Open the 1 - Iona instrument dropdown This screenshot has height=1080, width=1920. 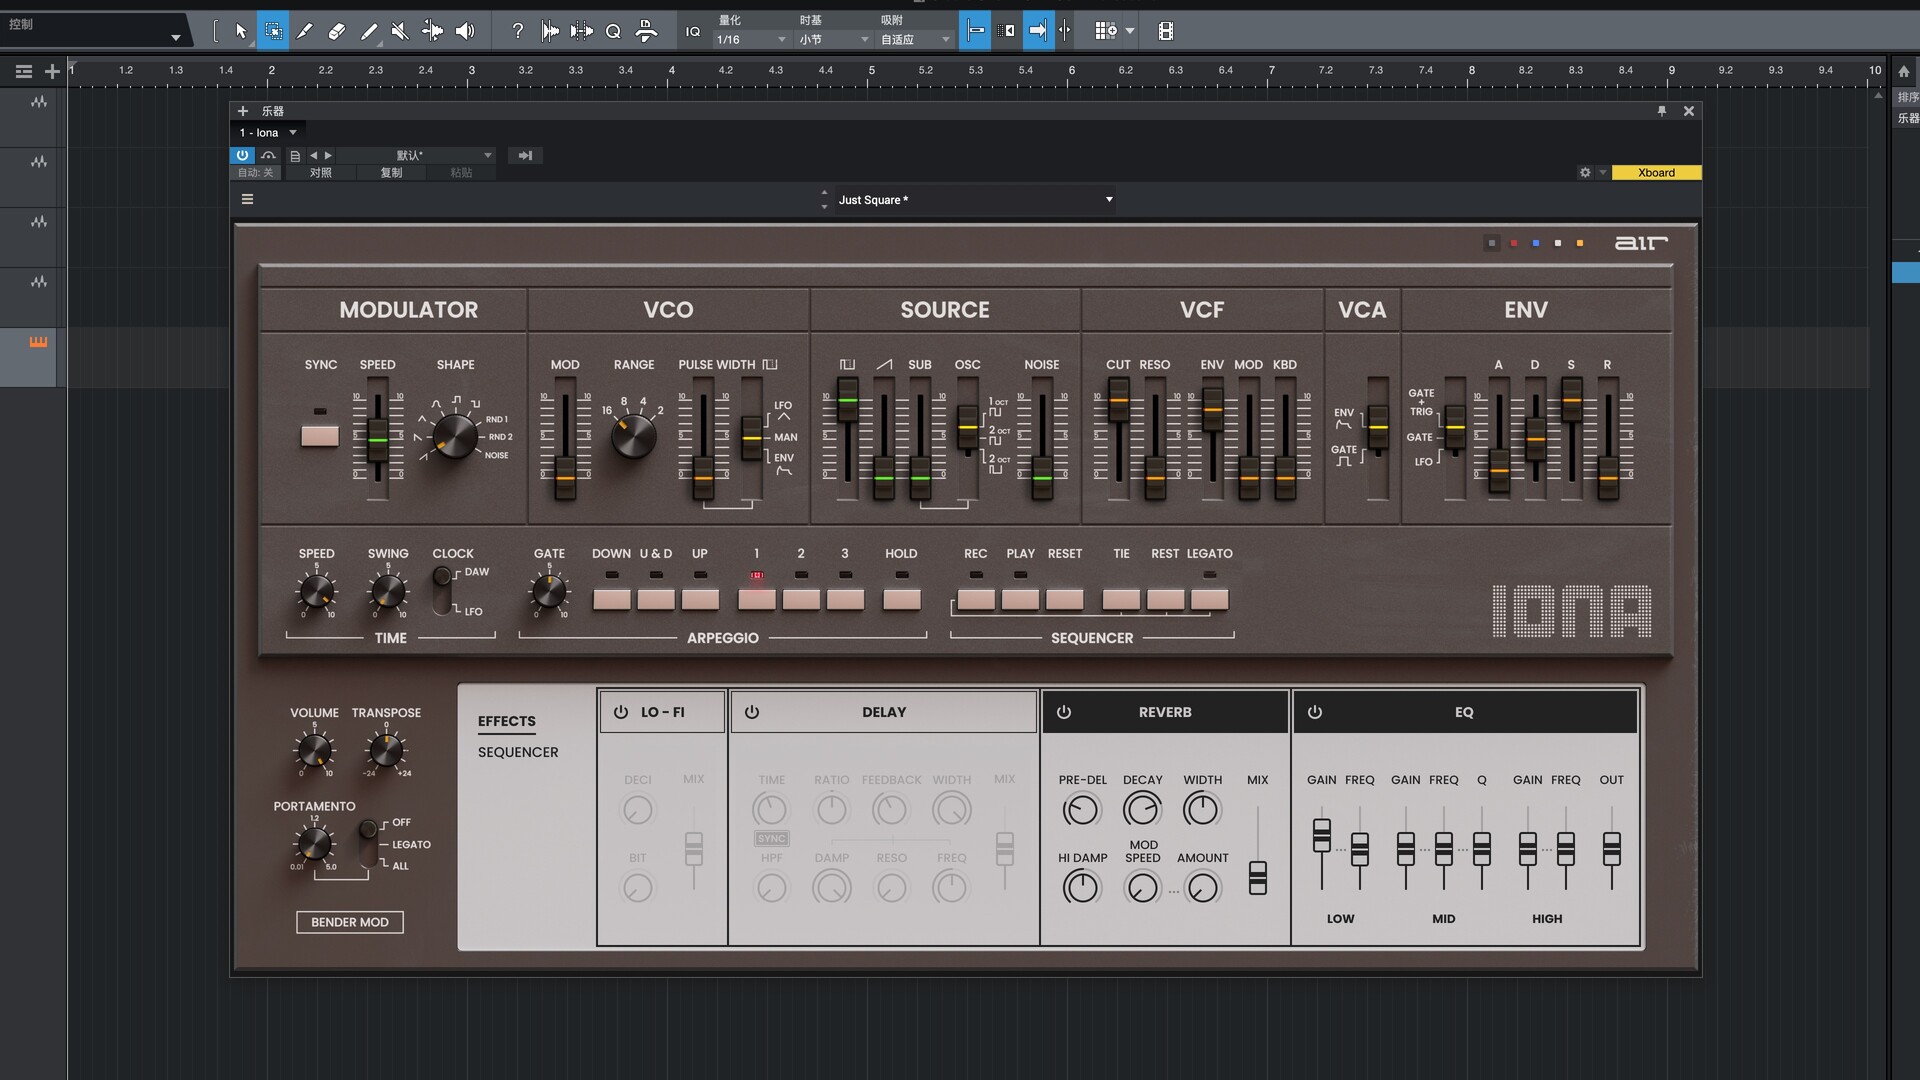[x=293, y=132]
